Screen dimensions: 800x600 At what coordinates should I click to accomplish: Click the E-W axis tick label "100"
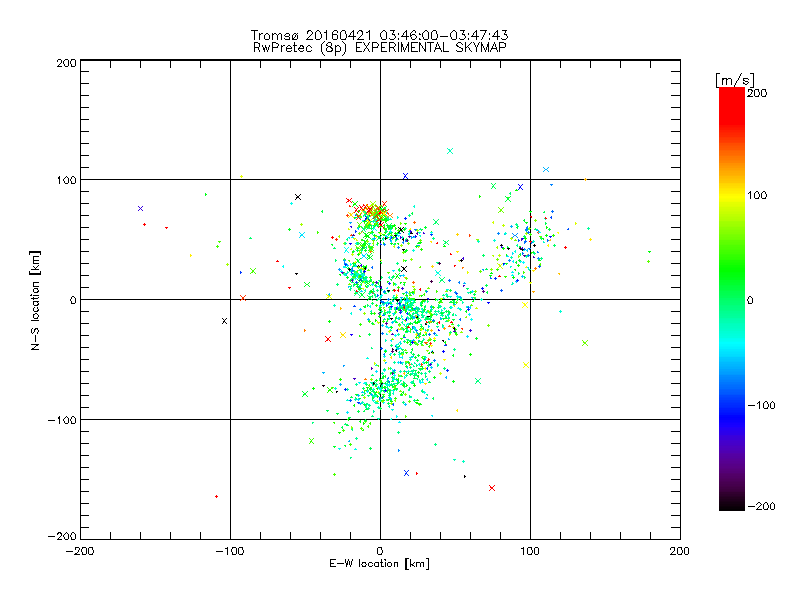[x=530, y=551]
